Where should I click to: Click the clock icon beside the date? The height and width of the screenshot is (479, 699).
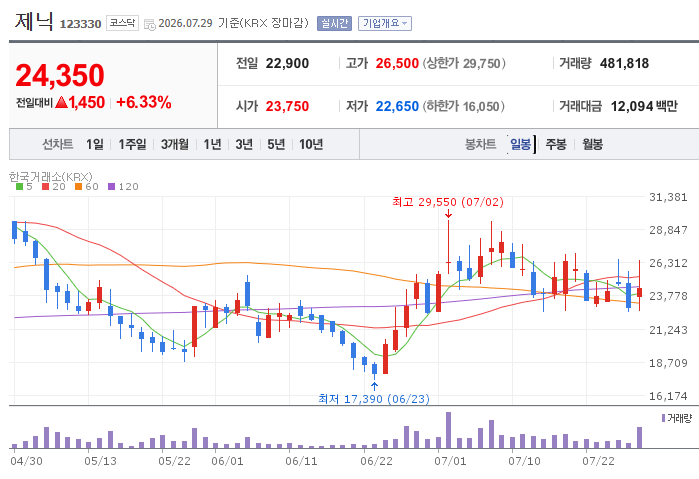(150, 25)
